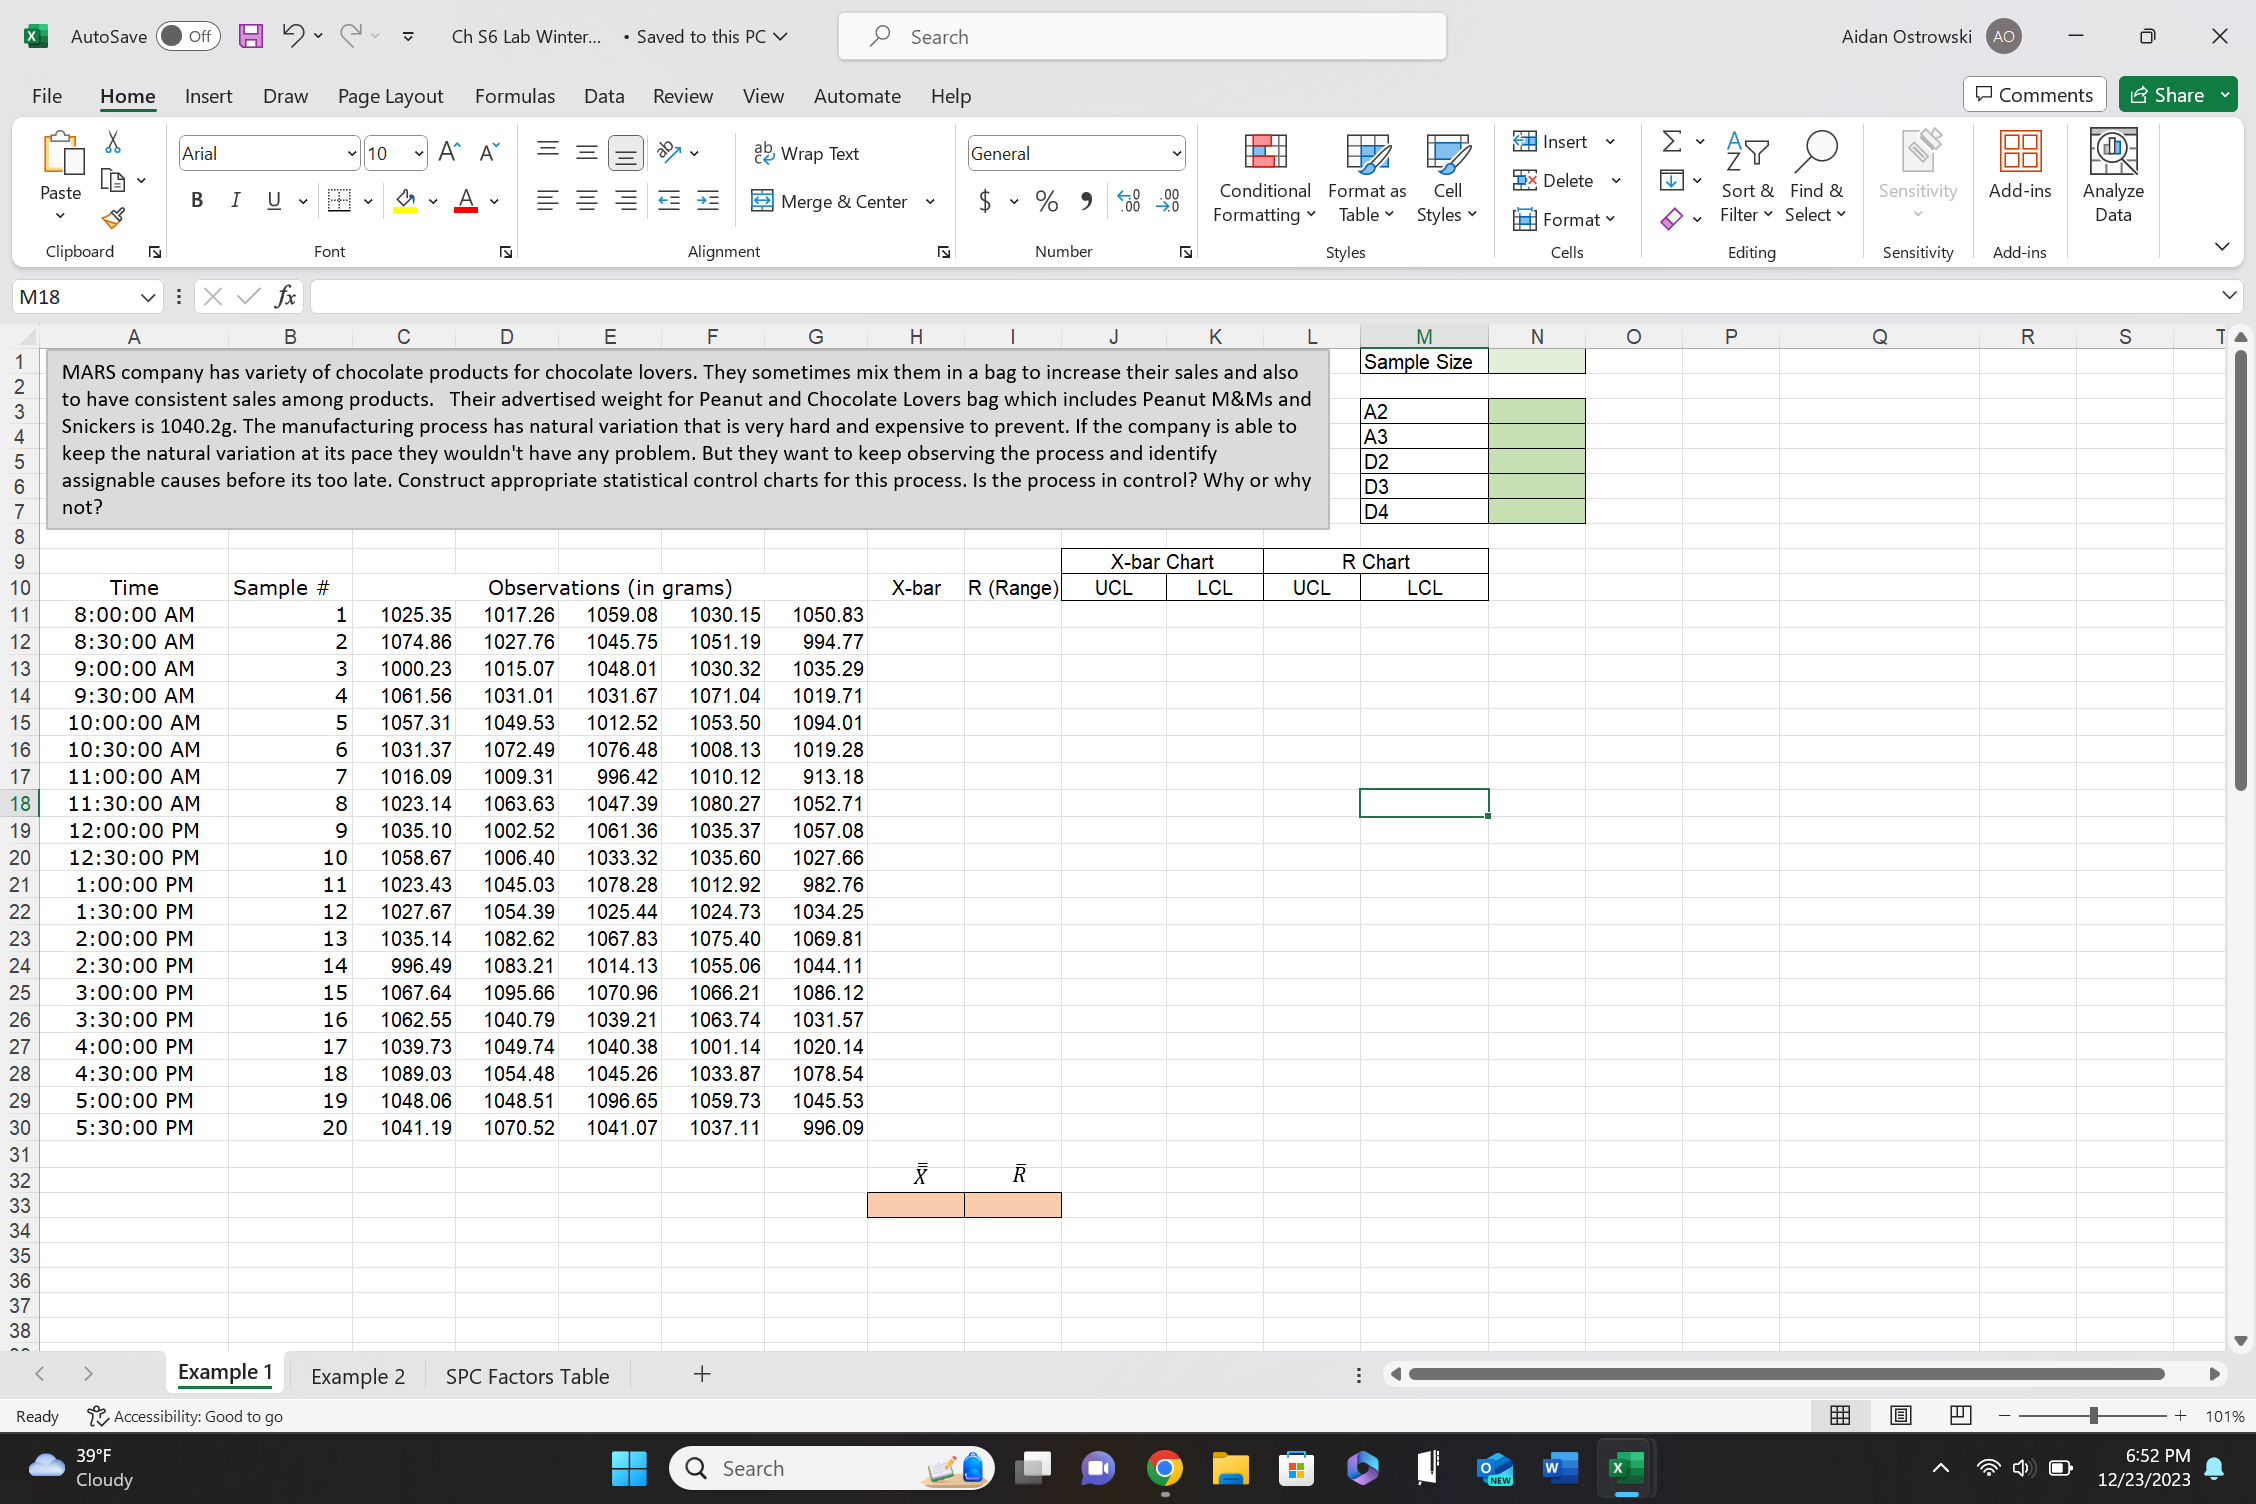Screen dimensions: 2256x1504
Task: Switch to the SPC Factors Table sheet
Action: click(527, 1376)
